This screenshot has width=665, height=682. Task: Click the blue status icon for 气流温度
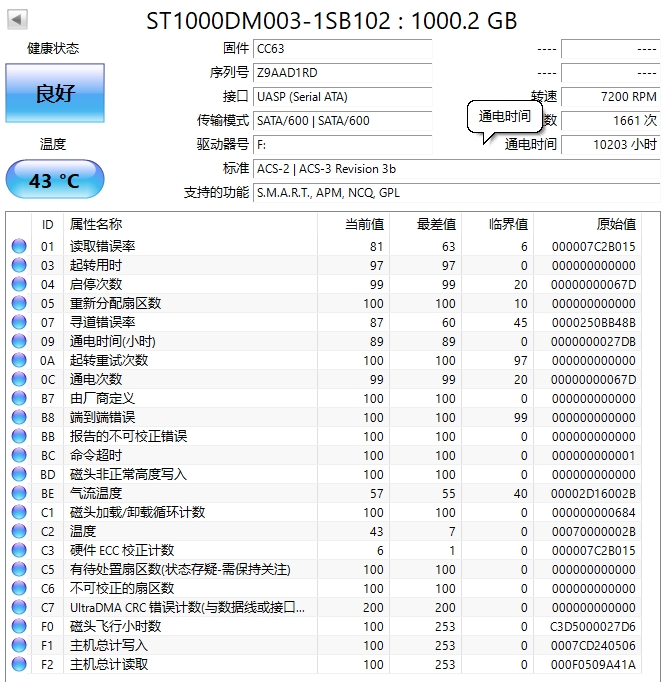coord(19,493)
